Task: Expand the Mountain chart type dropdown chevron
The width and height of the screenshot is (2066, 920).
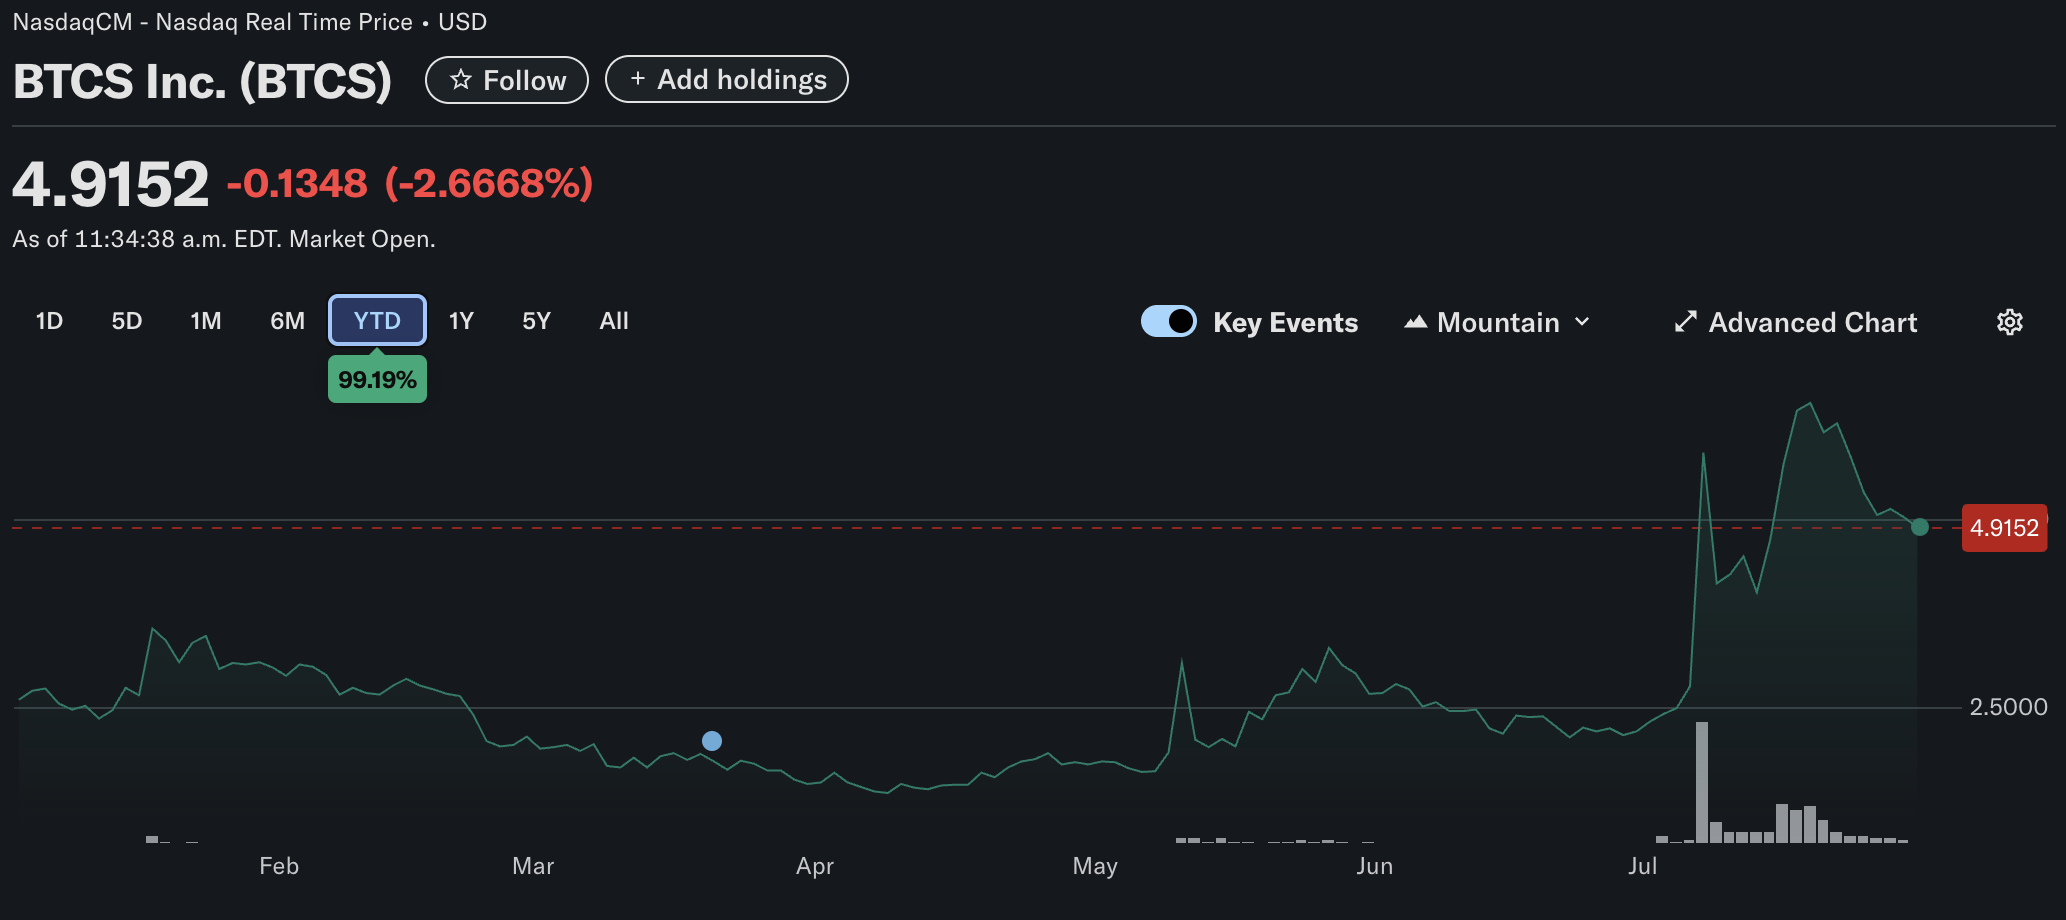Action: 1582,322
